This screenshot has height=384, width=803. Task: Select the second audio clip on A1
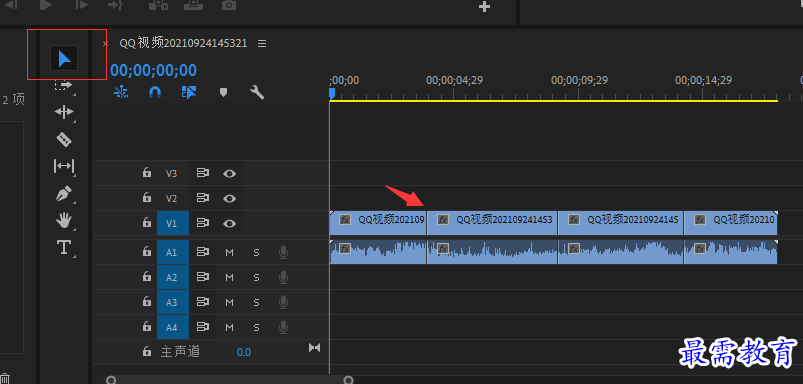[492, 252]
